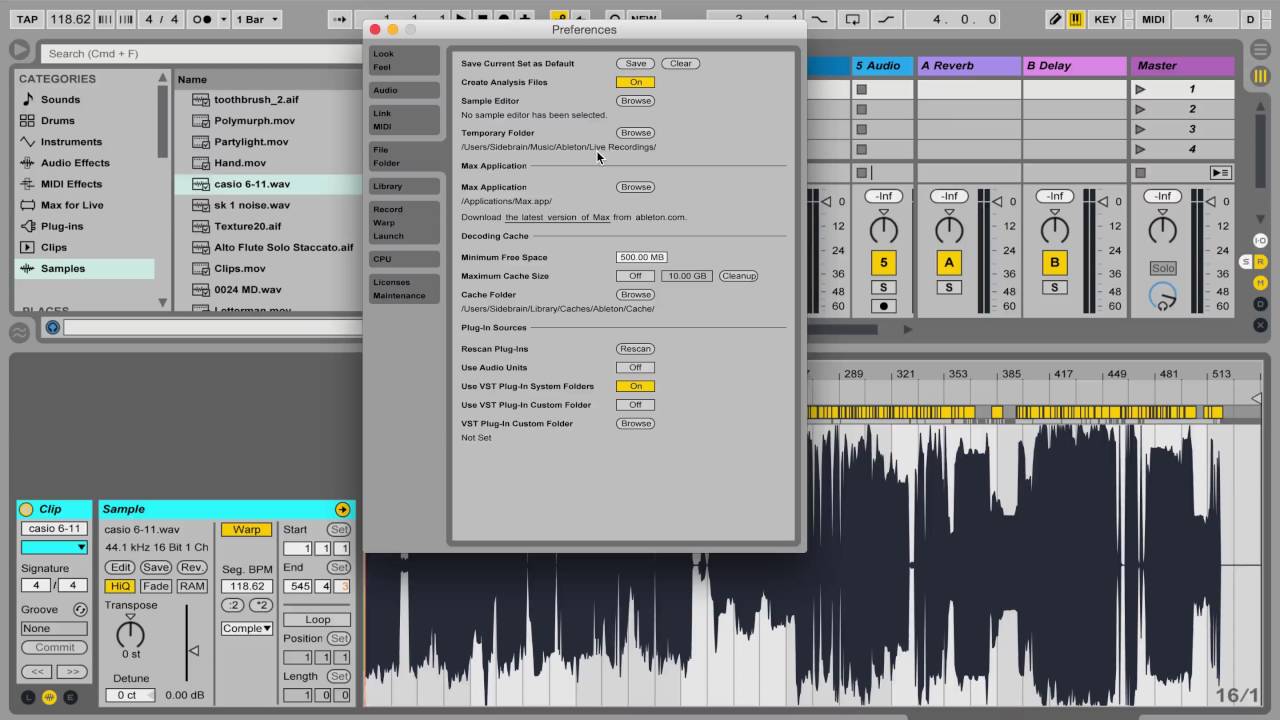The width and height of the screenshot is (1280, 720).
Task: Toggle the RAM mode button
Action: coord(192,586)
